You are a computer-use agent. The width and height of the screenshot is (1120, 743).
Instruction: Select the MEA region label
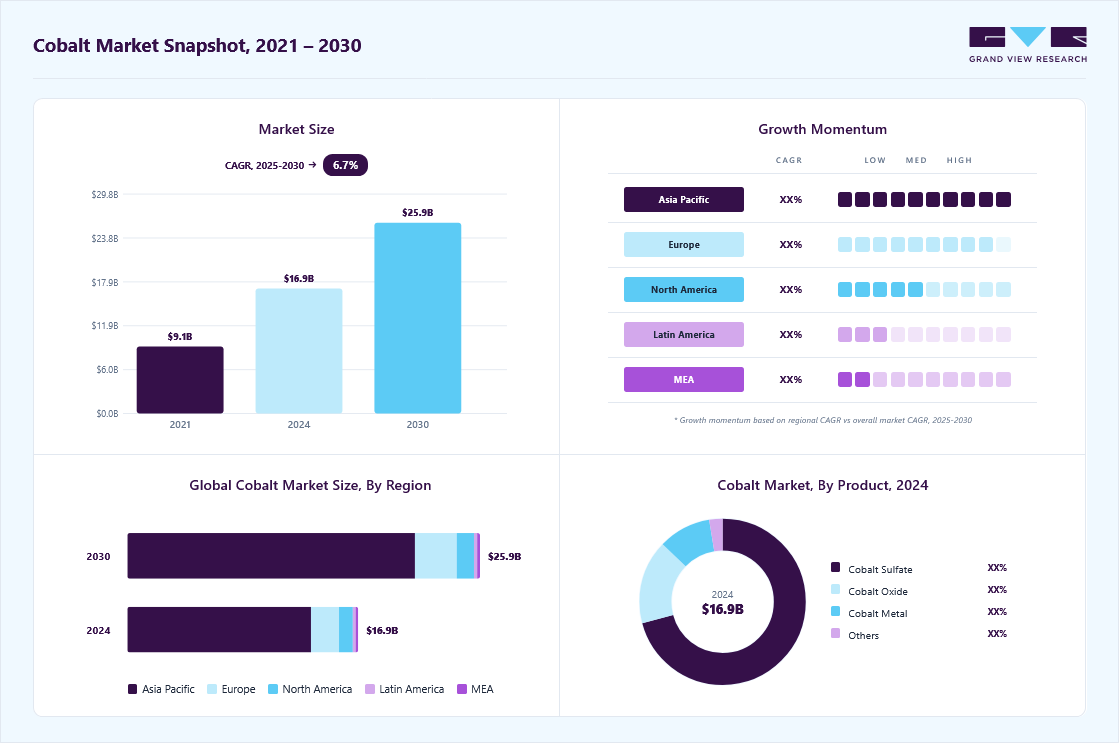point(684,379)
